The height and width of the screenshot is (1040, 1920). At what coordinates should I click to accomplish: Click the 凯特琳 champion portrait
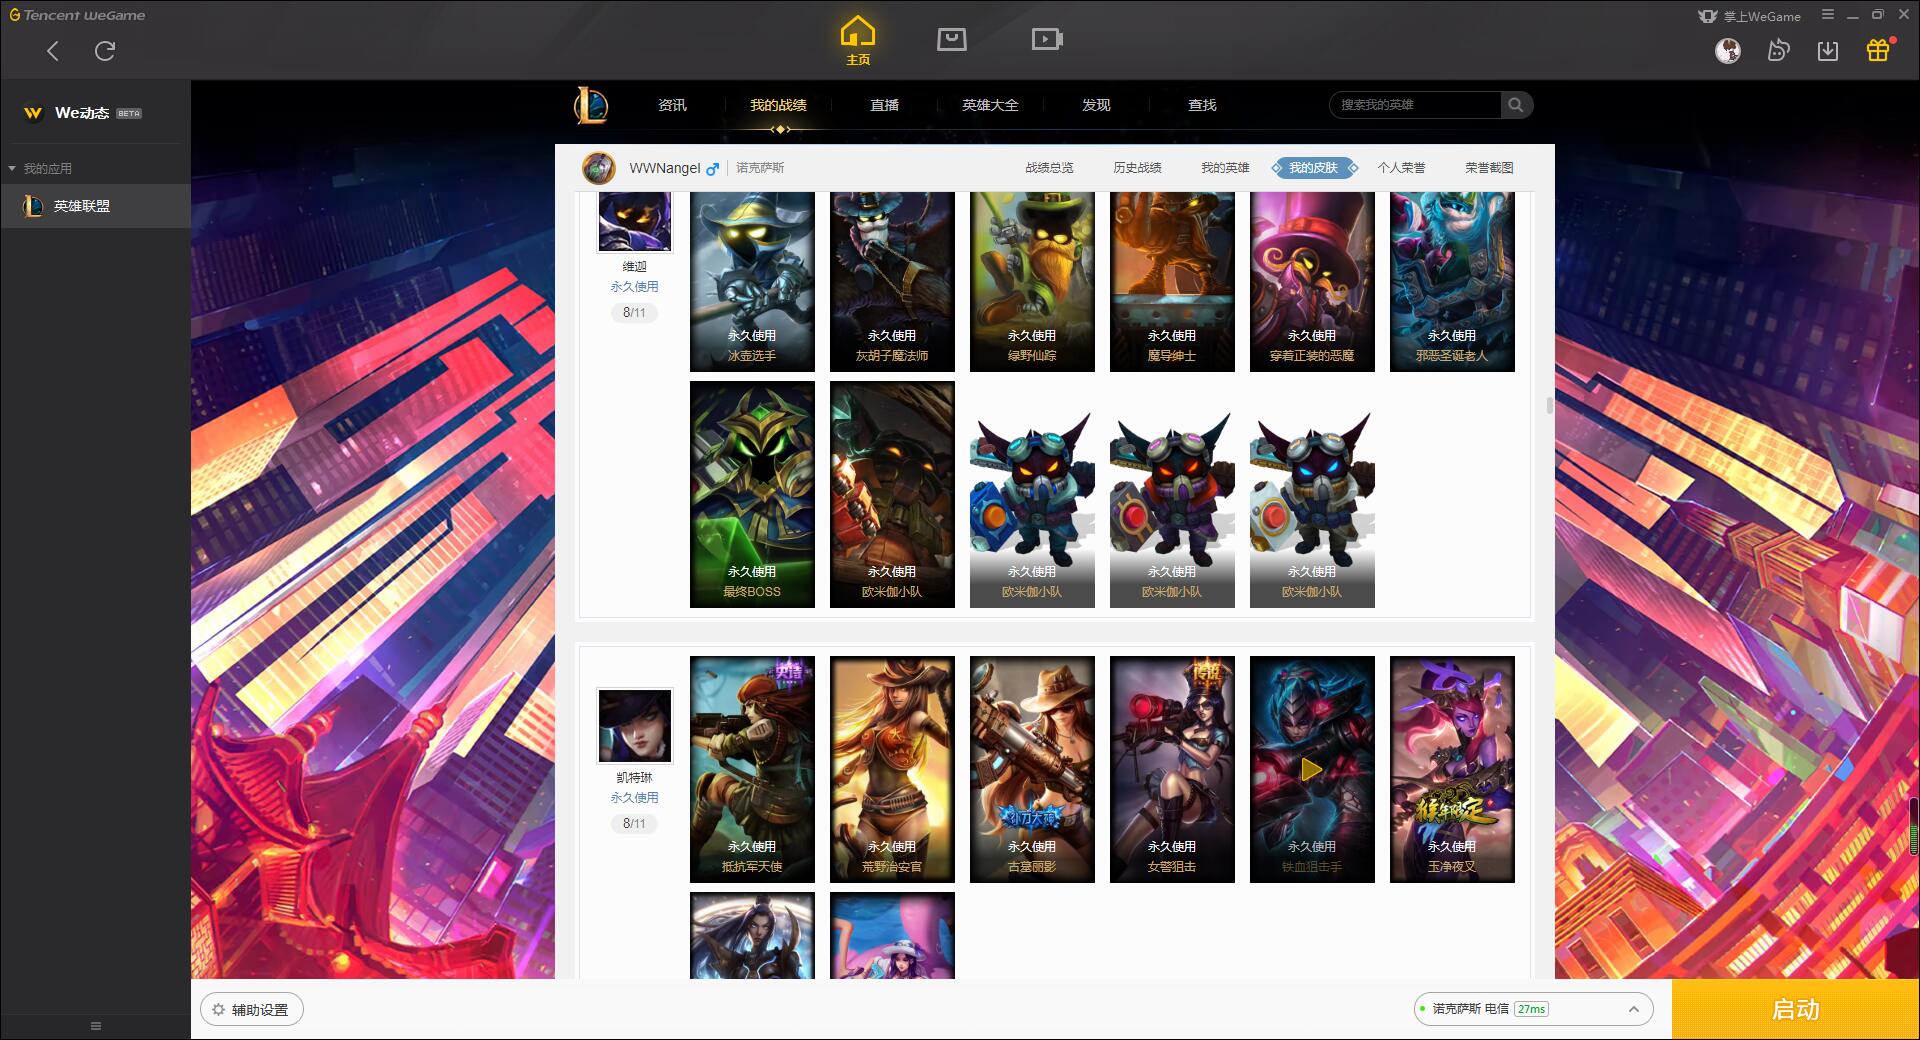(x=635, y=726)
